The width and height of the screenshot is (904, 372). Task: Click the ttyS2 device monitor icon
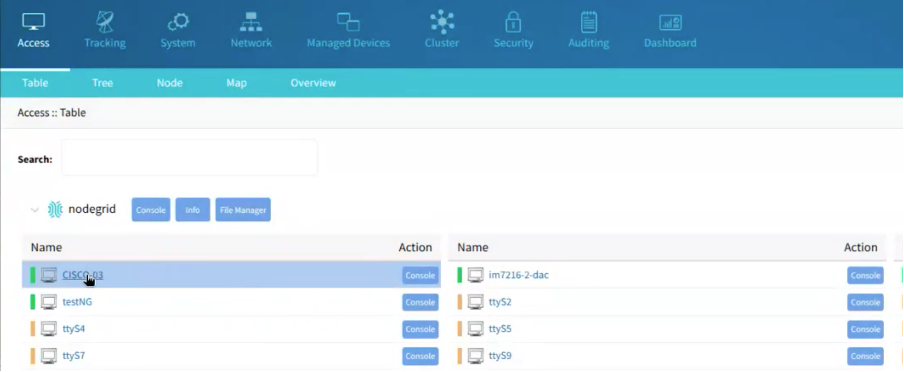(x=476, y=302)
